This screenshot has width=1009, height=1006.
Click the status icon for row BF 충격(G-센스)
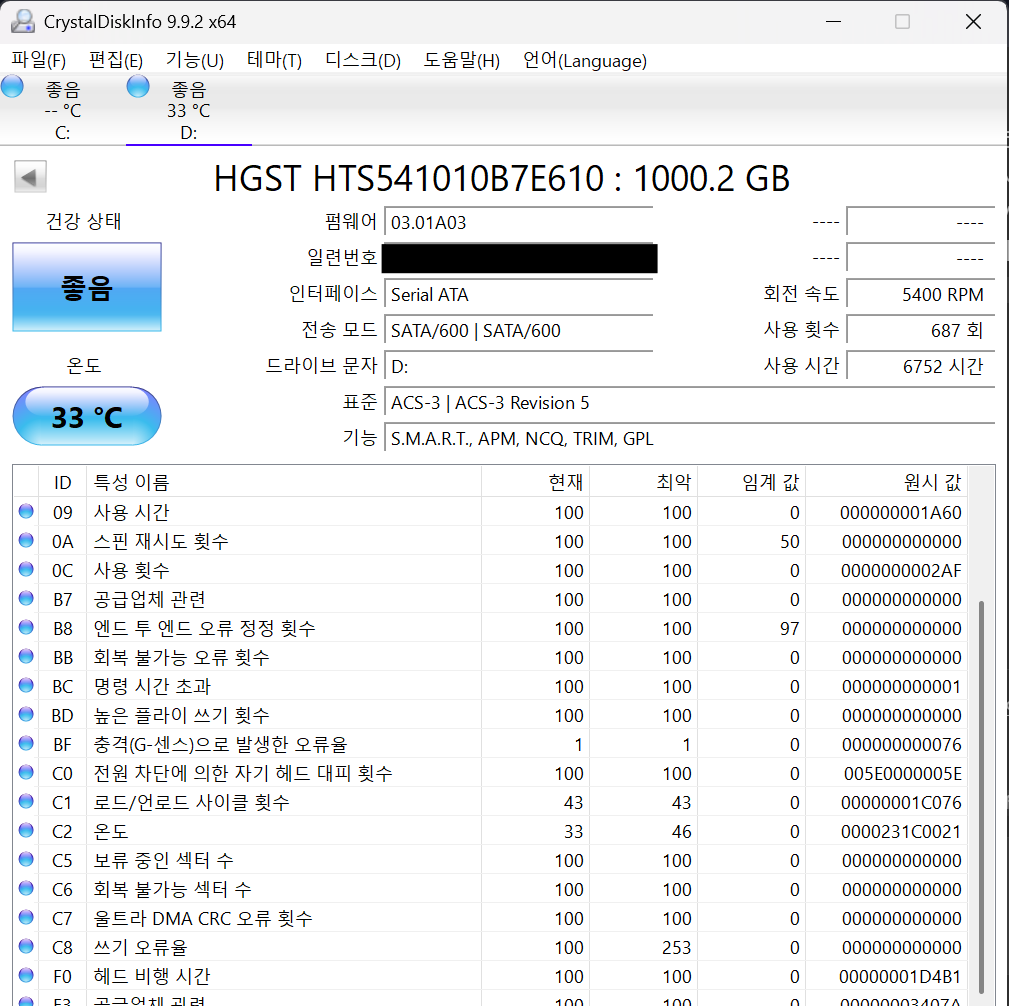[x=26, y=743]
